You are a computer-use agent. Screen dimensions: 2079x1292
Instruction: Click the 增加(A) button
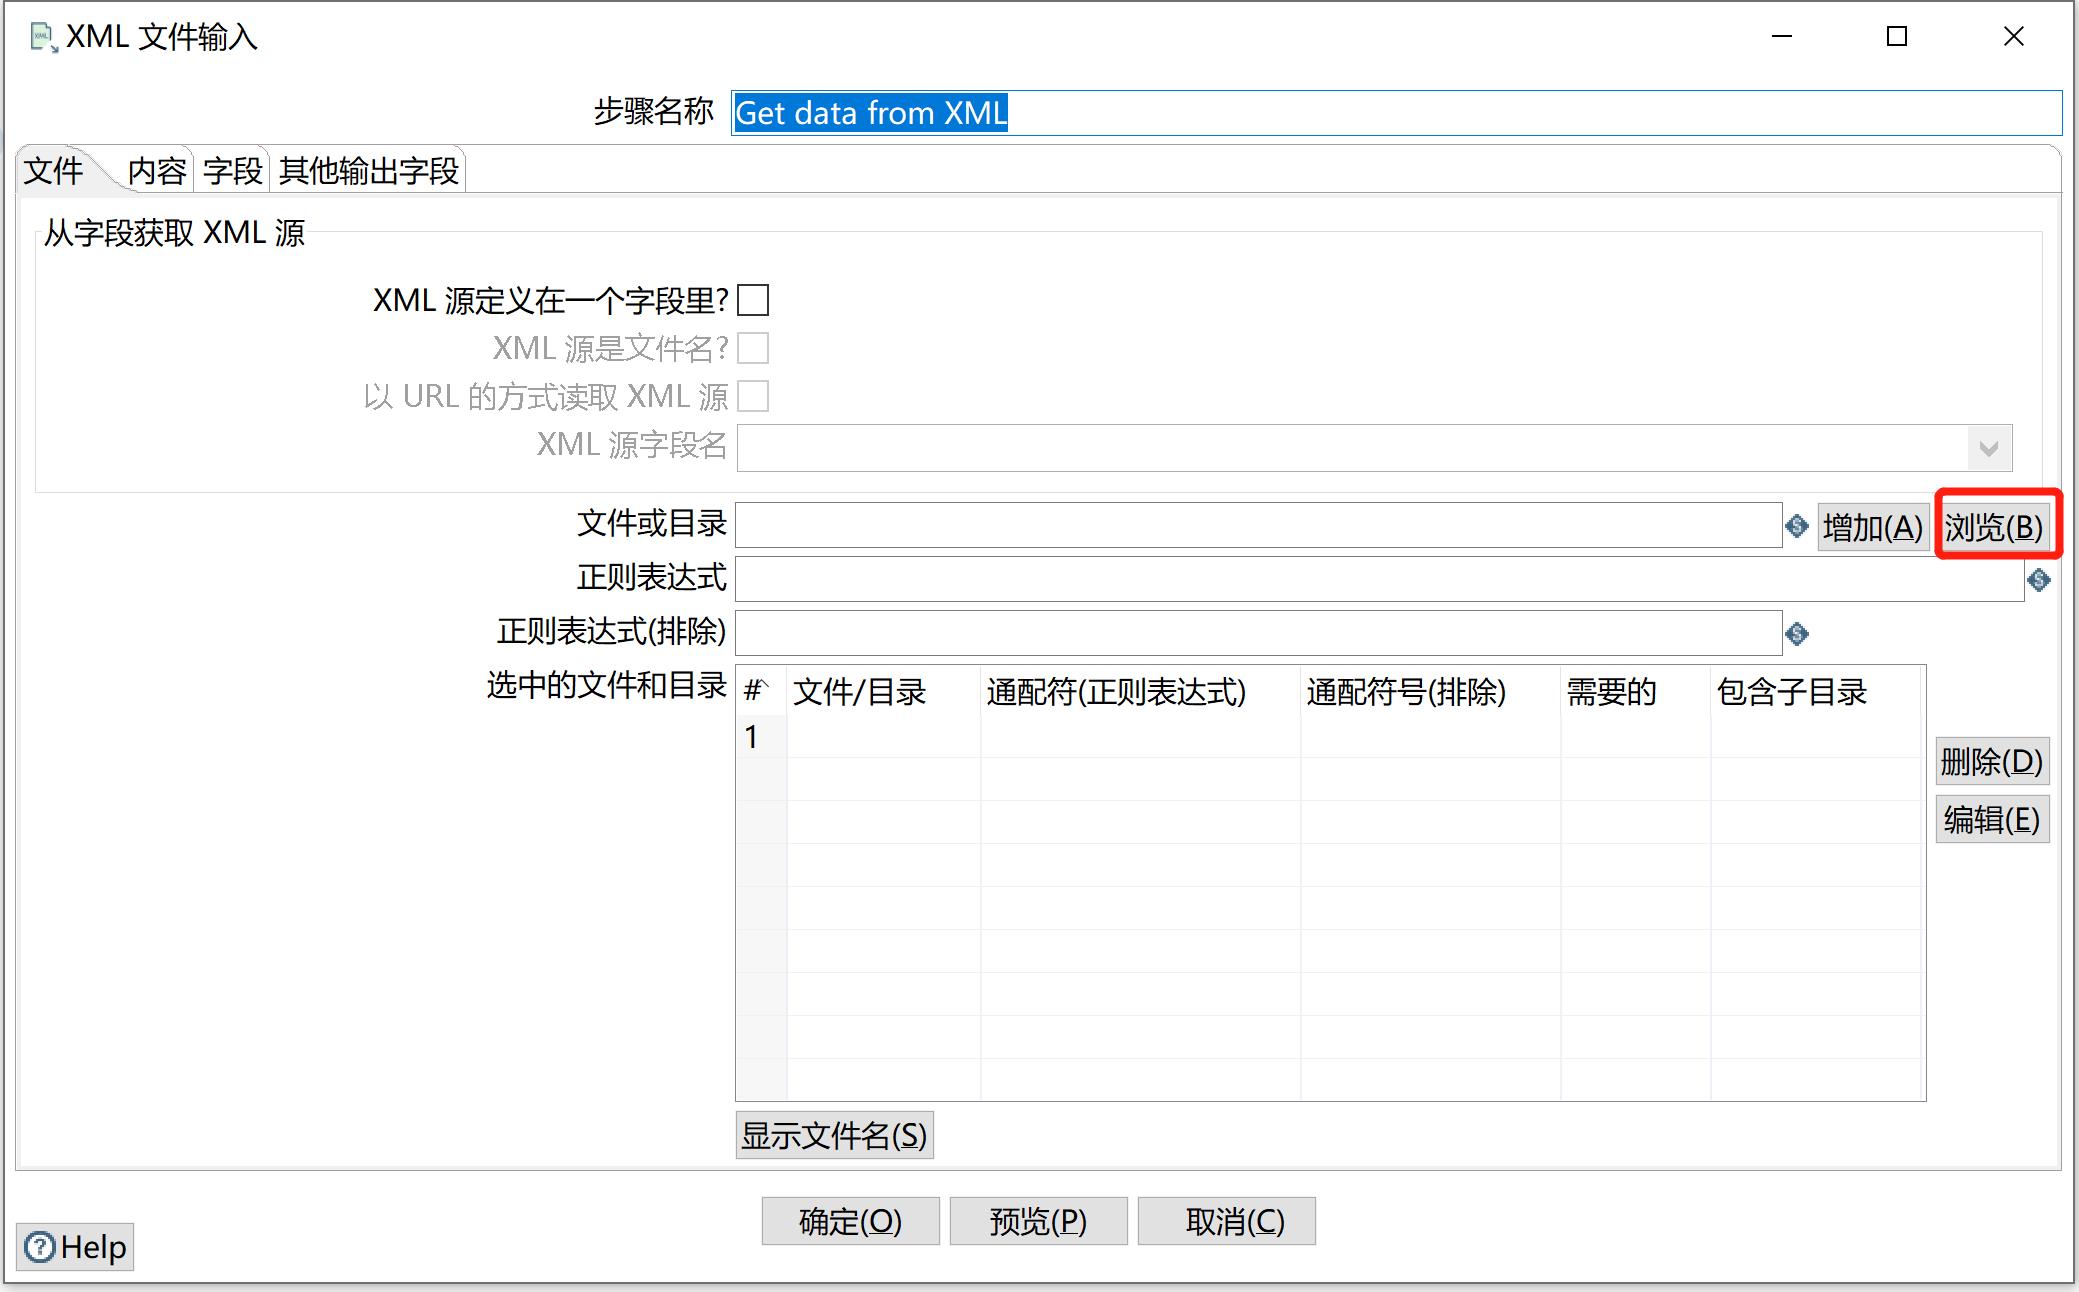pyautogui.click(x=1872, y=527)
